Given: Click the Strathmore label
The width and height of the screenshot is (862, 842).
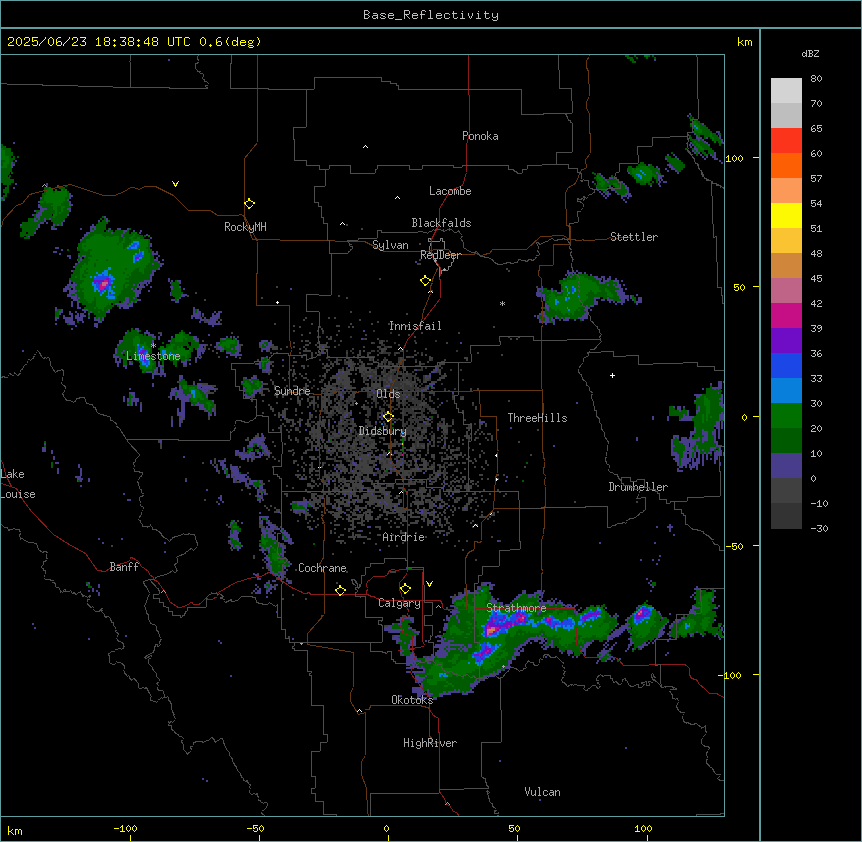Looking at the screenshot, I should [516, 608].
